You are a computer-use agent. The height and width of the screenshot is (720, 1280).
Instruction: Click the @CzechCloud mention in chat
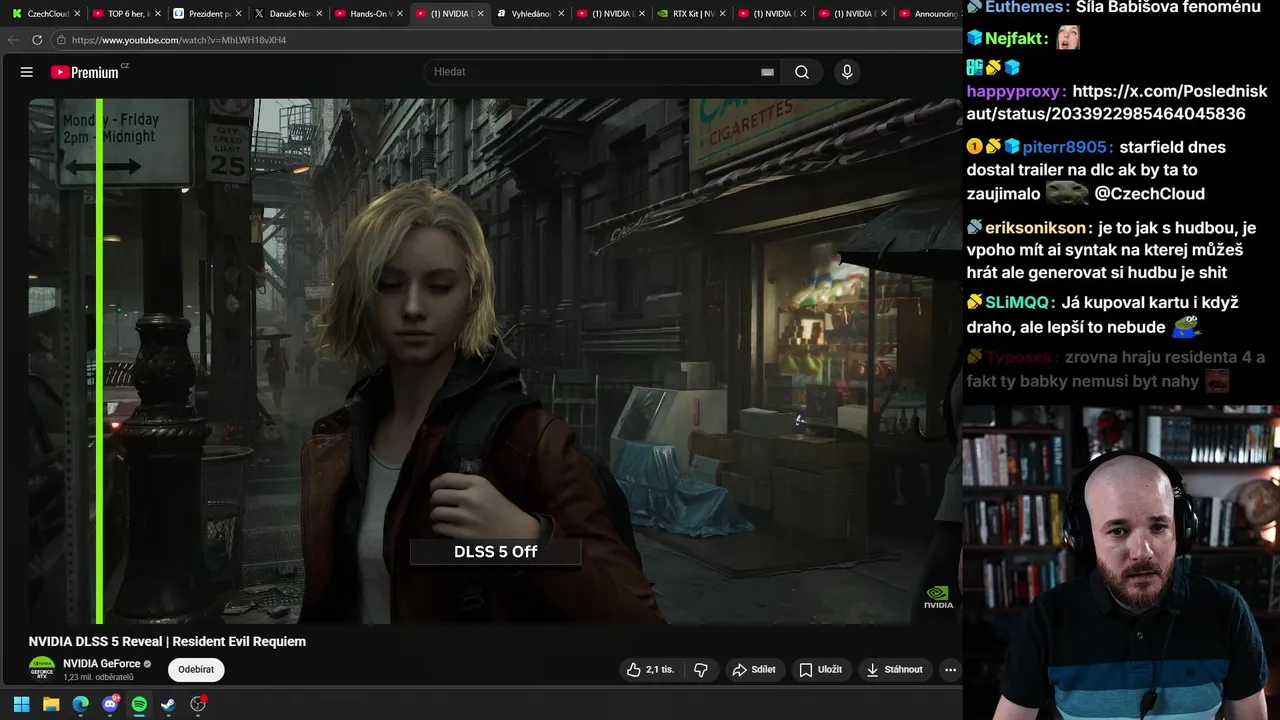click(1150, 194)
